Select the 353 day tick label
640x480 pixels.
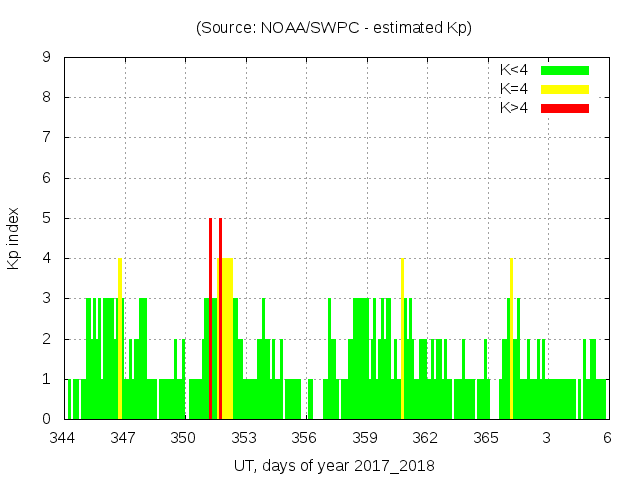coord(244,438)
